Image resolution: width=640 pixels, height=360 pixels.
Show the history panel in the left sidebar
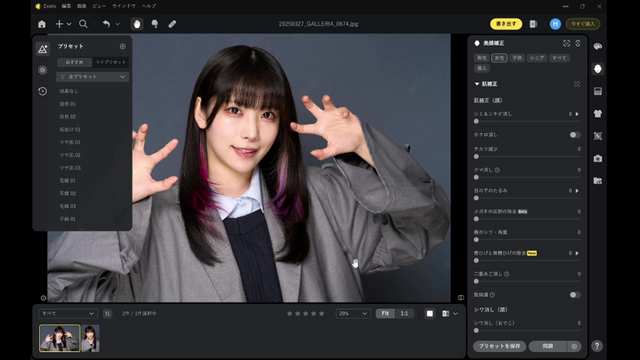point(42,91)
